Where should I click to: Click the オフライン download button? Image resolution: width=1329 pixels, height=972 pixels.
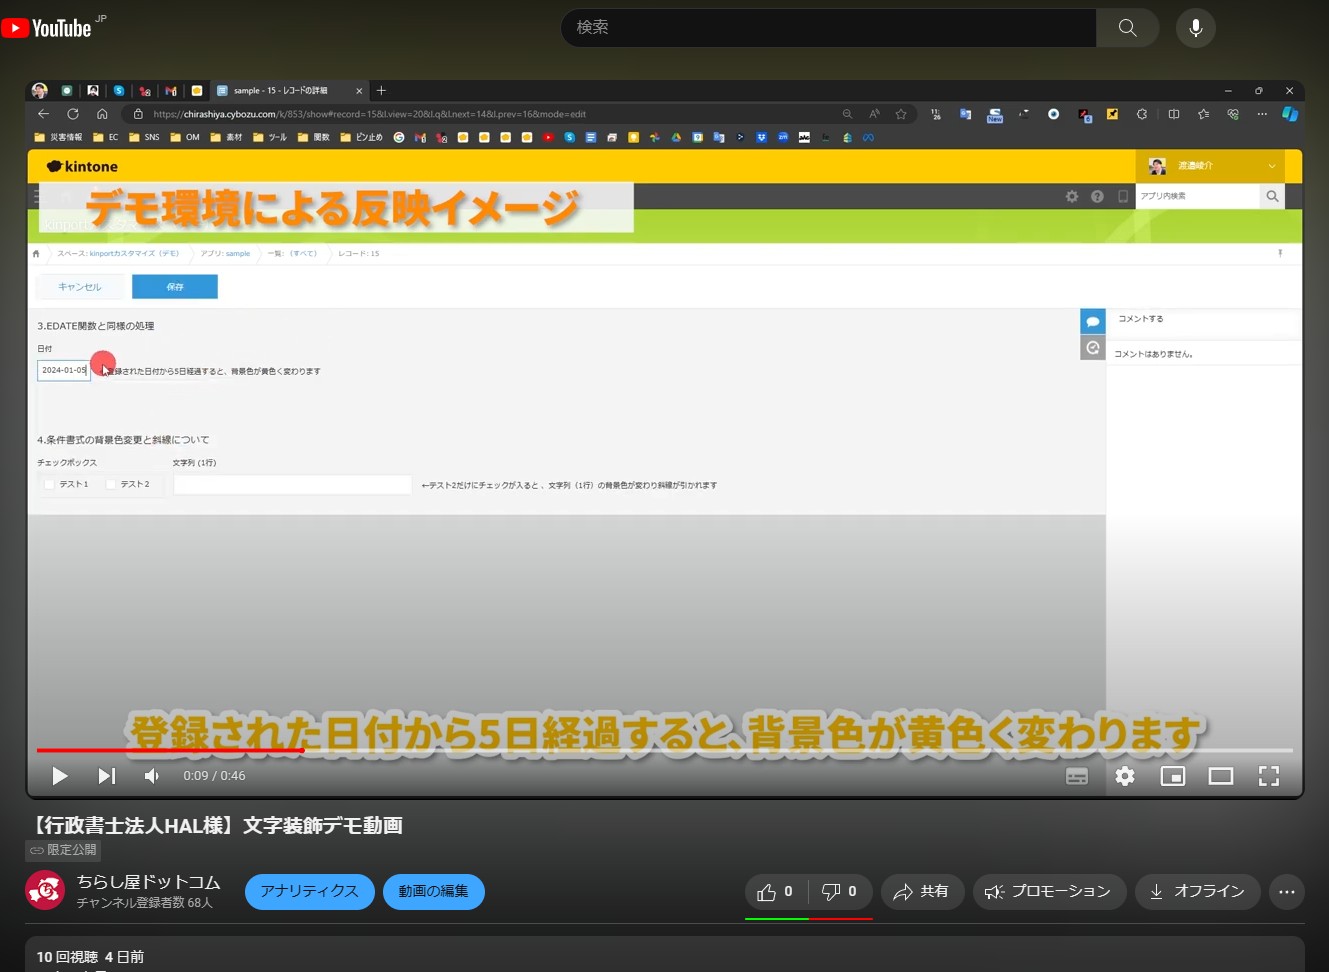click(x=1197, y=891)
